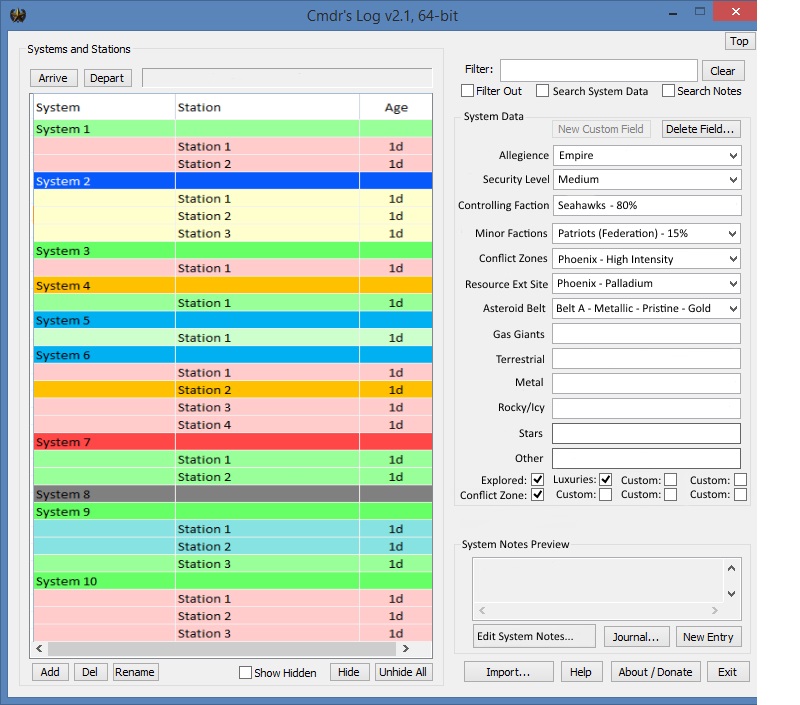
Task: Select the System 4 orange row
Action: click(x=233, y=286)
